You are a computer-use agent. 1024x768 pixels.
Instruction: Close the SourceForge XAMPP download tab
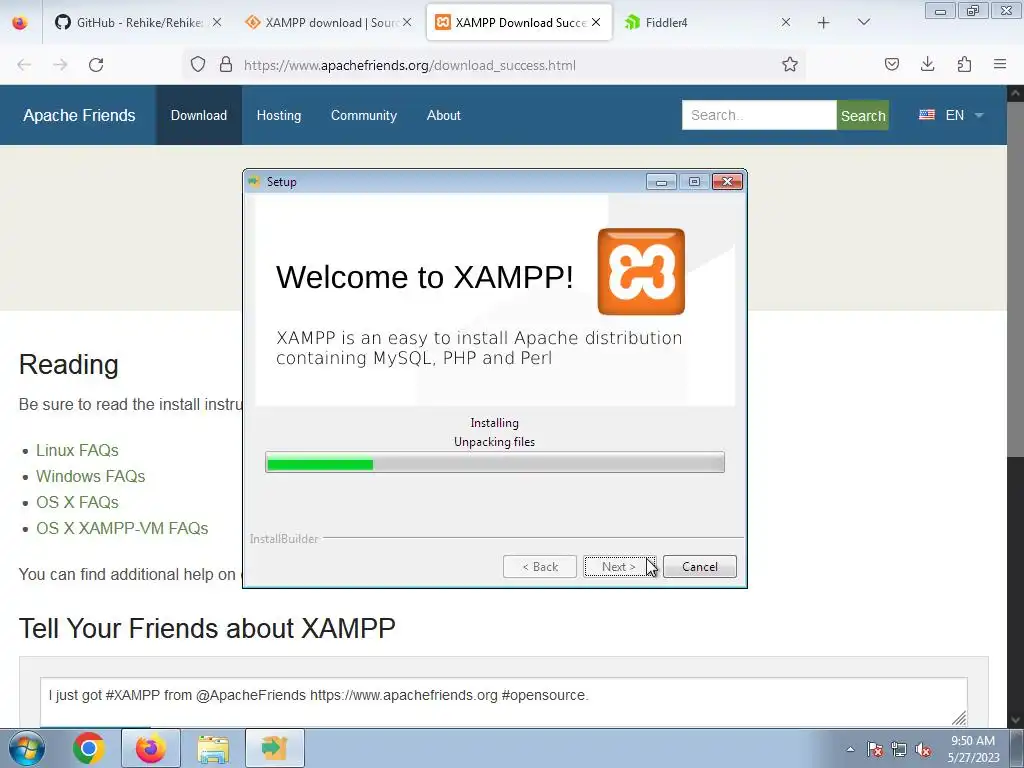pyautogui.click(x=407, y=22)
